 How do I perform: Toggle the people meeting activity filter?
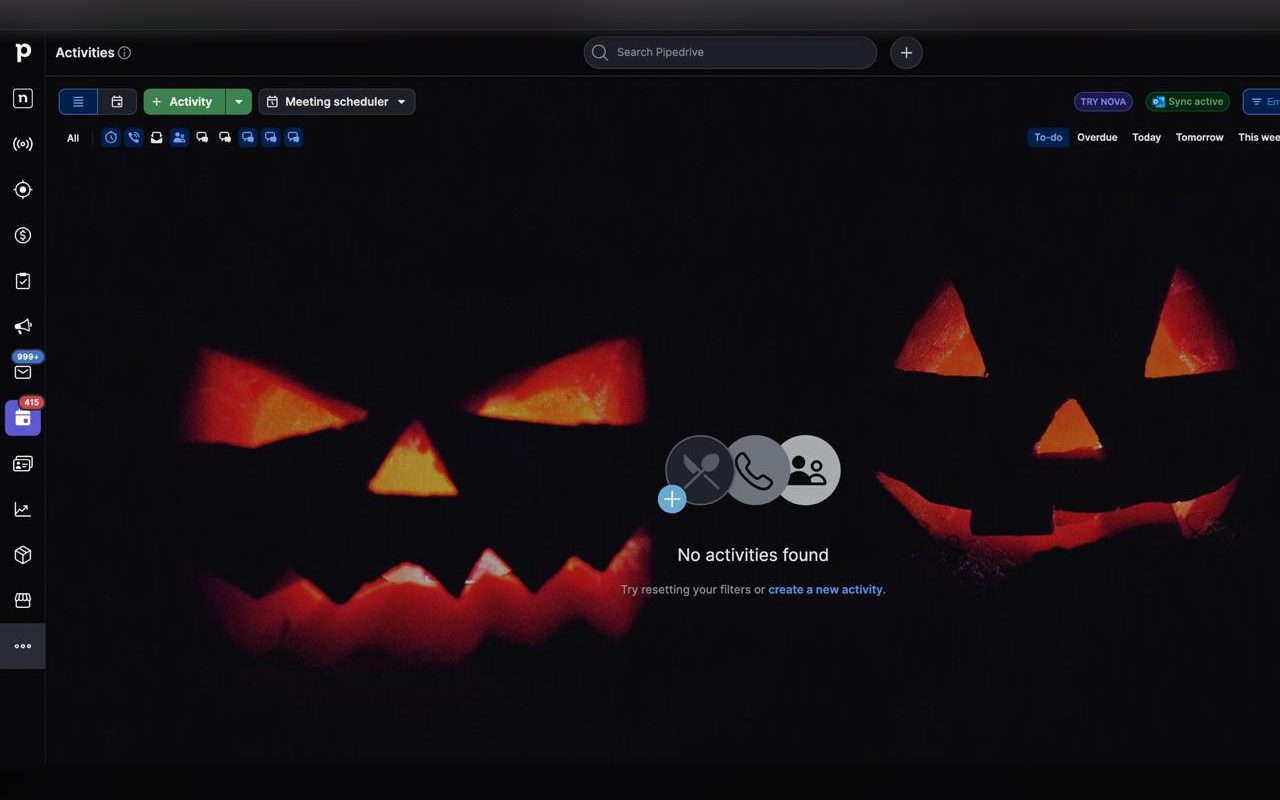(179, 138)
